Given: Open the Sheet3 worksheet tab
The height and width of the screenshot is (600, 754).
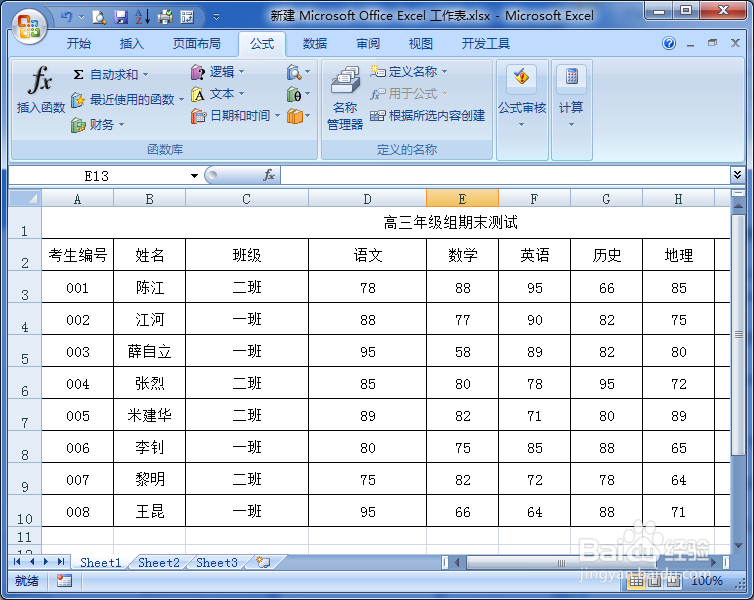Looking at the screenshot, I should [x=217, y=562].
